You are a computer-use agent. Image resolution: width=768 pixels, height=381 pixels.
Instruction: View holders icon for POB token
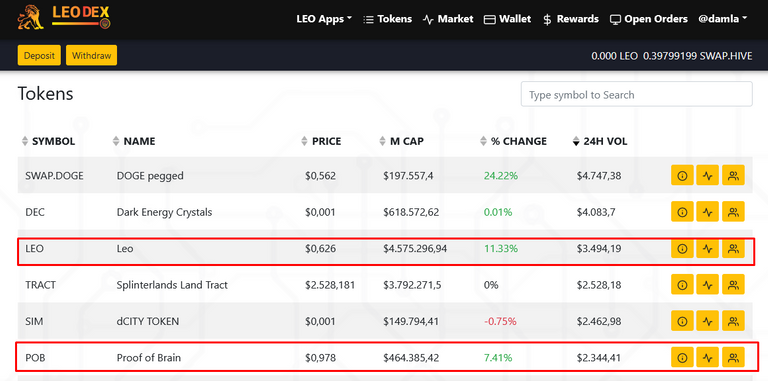733,357
